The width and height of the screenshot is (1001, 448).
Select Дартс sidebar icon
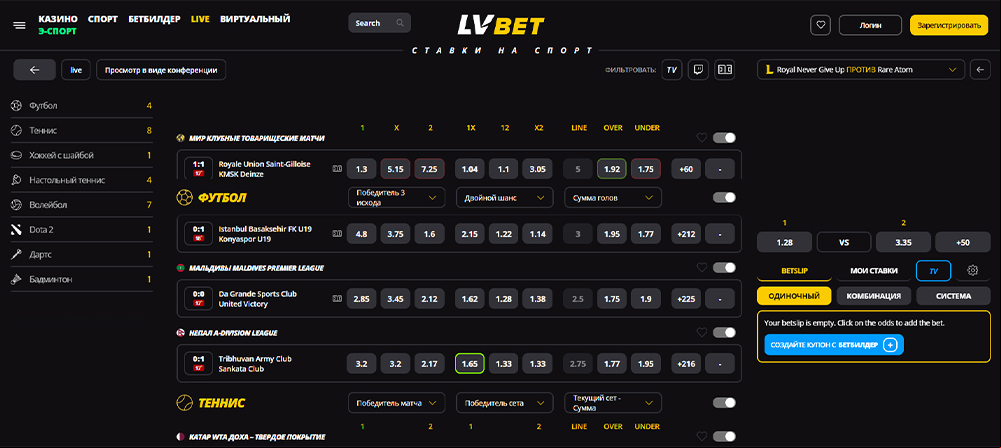[x=17, y=255]
